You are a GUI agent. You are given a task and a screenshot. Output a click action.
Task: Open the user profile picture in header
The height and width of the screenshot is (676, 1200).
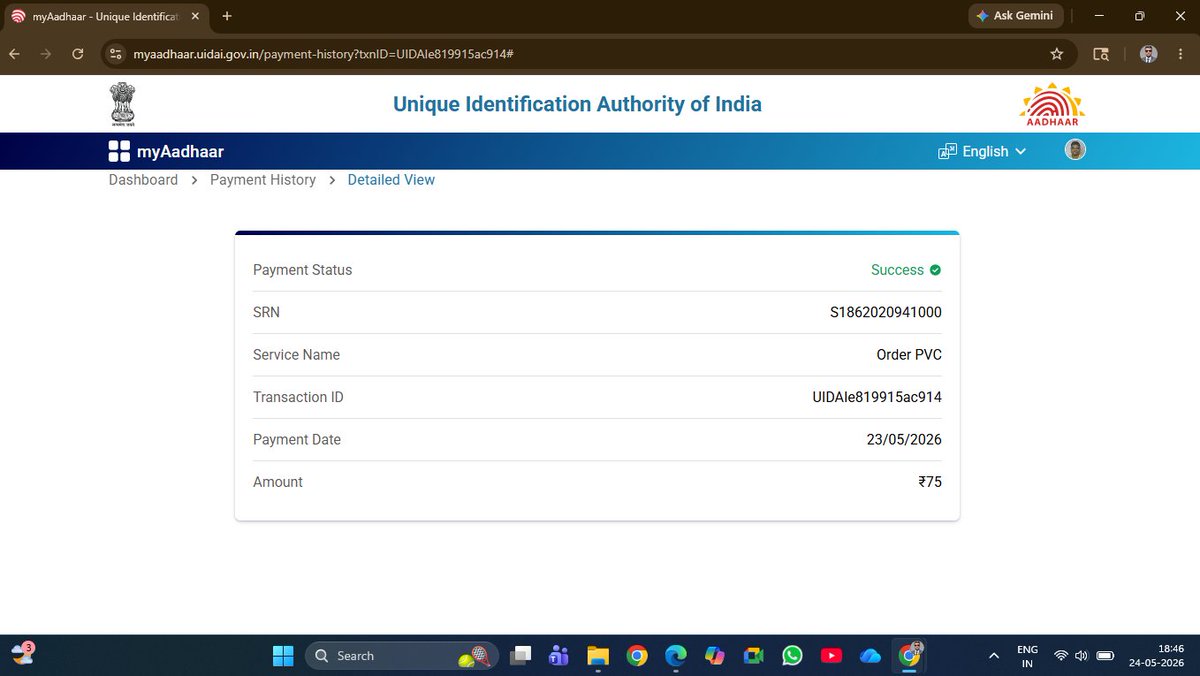[1075, 150]
